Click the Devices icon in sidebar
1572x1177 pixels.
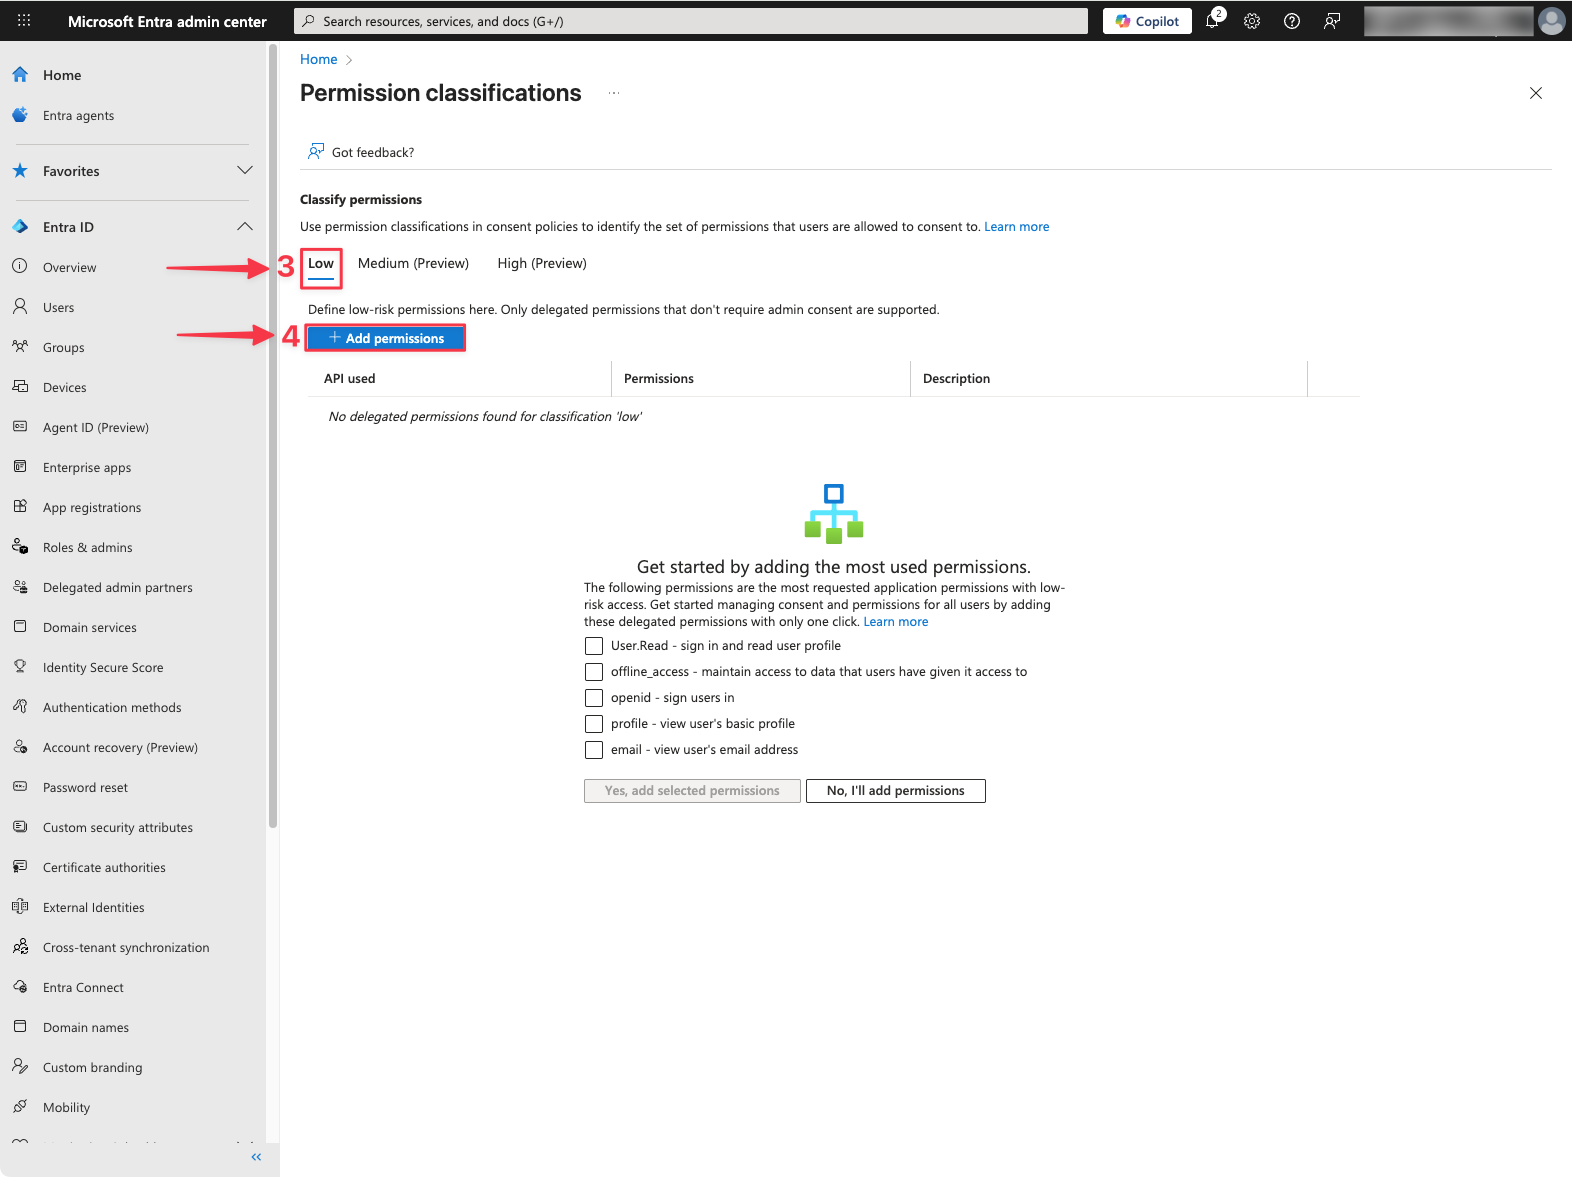(20, 386)
